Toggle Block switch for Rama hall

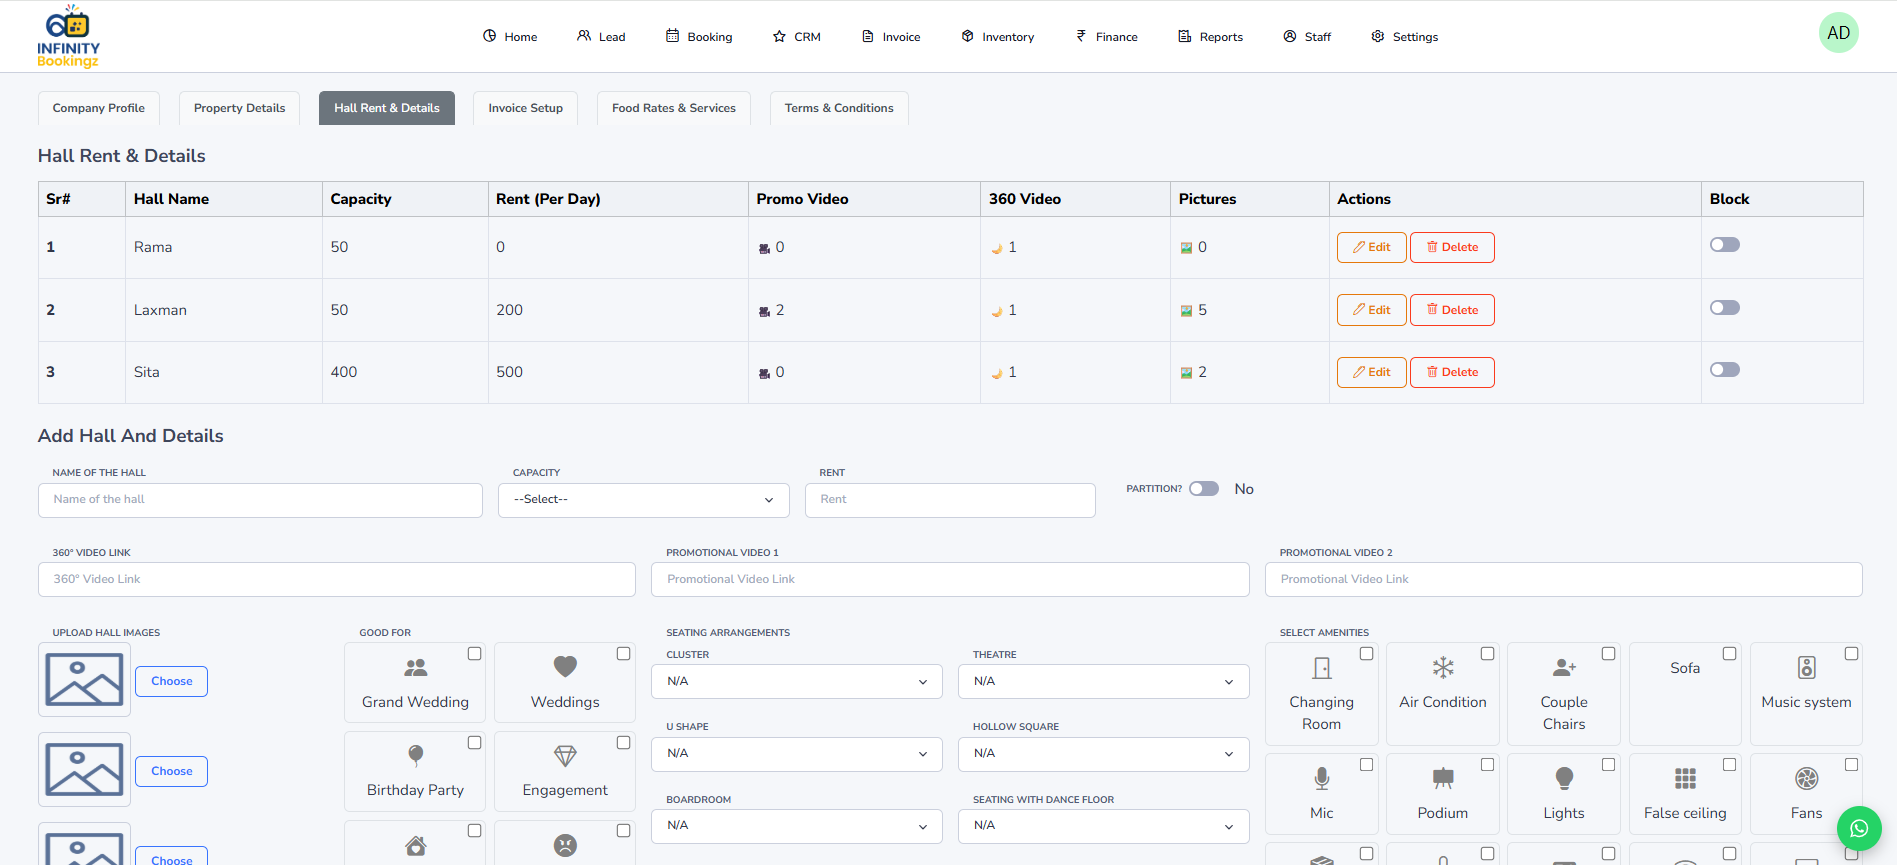click(1724, 245)
